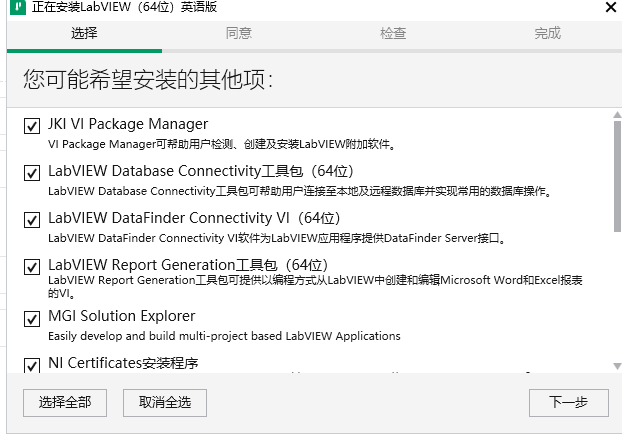
Task: Toggle LabVIEW DataFinder Connectivity VI checkbox
Action: pyautogui.click(x=32, y=220)
